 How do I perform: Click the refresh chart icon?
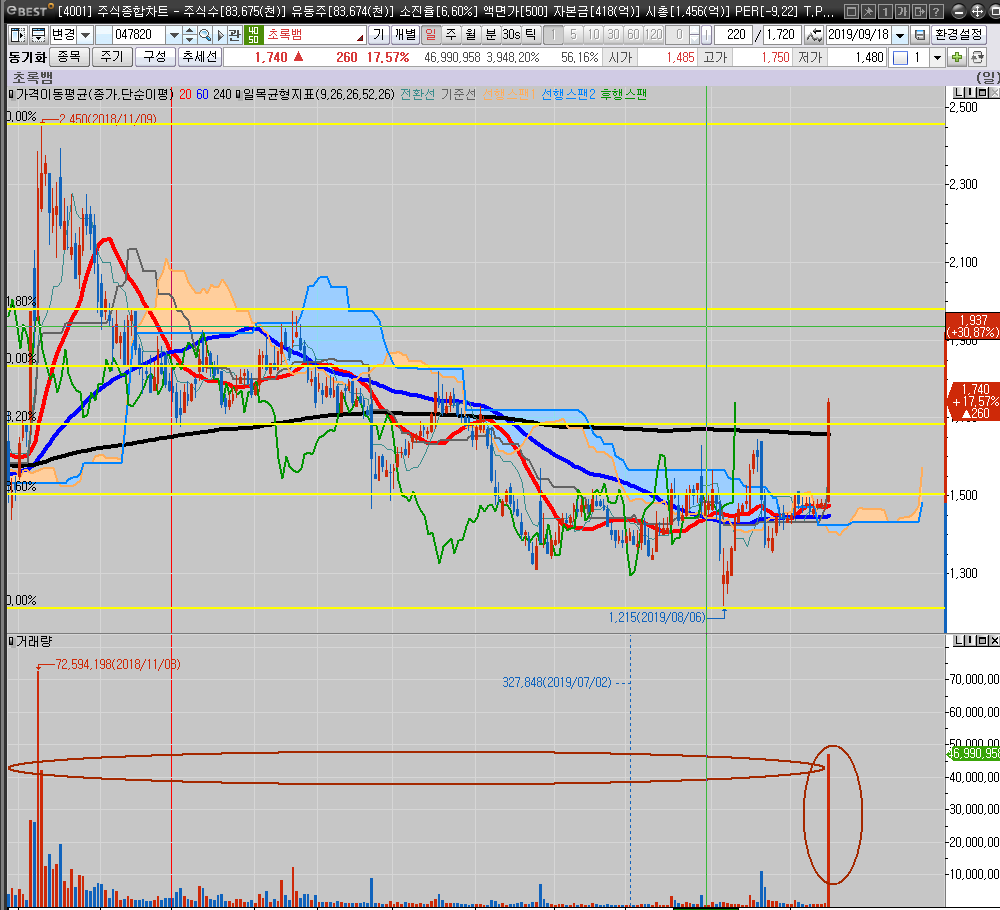tap(977, 58)
